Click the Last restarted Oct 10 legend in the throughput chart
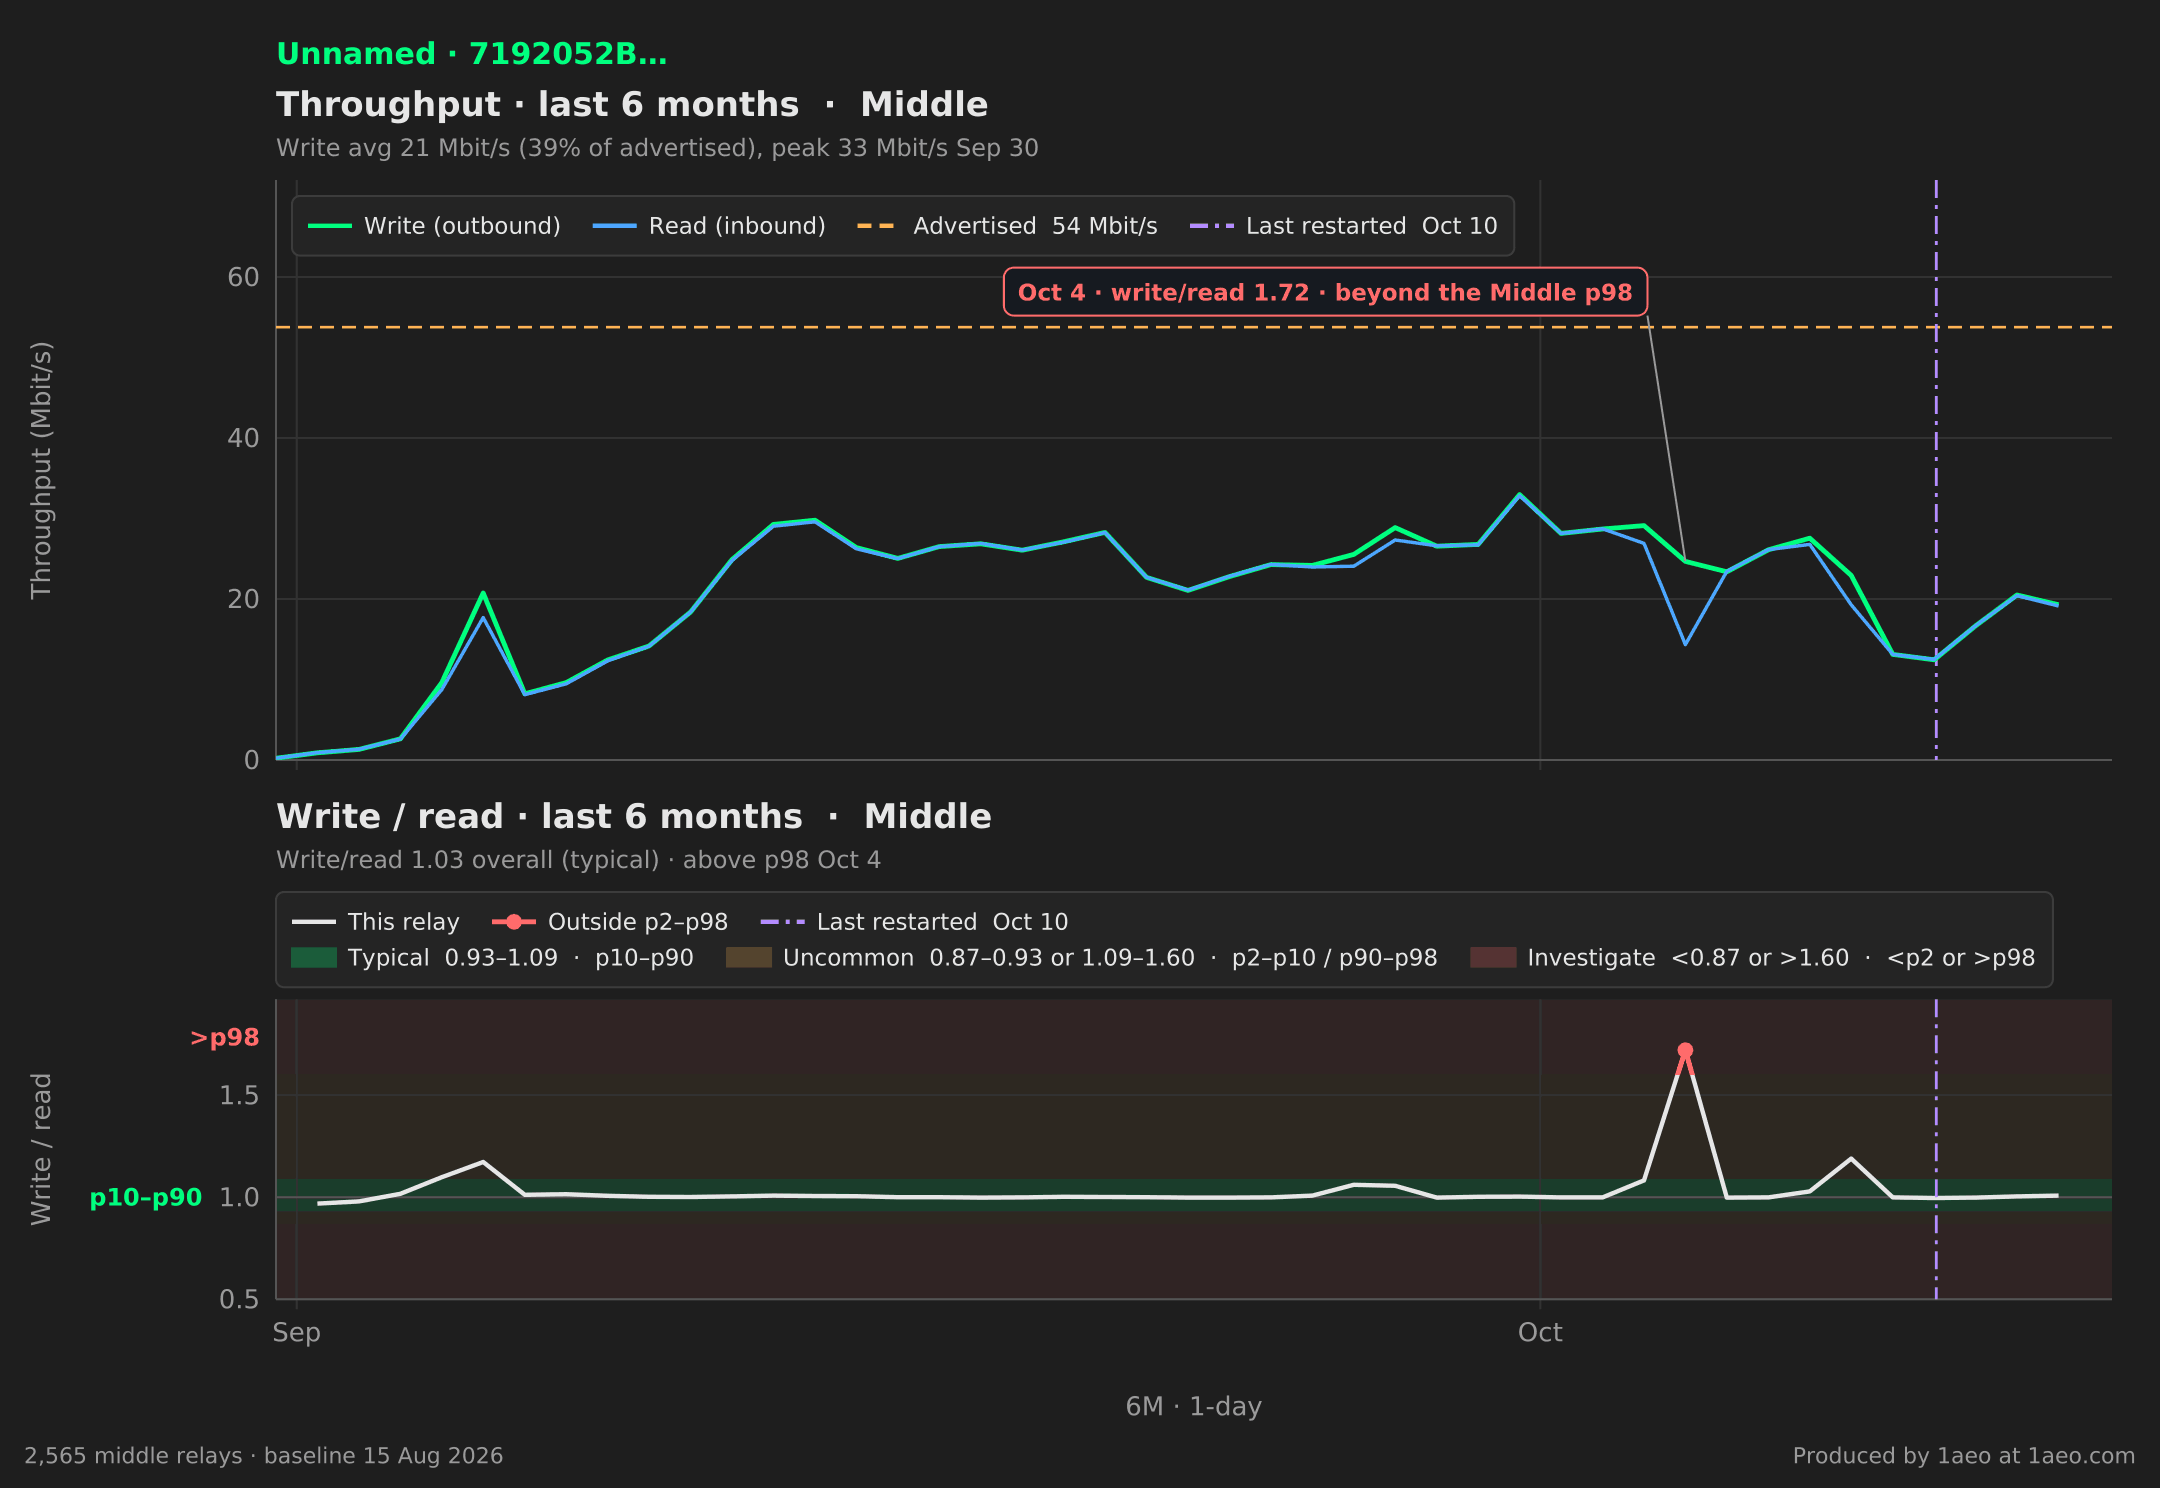The width and height of the screenshot is (2160, 1488). click(1343, 226)
